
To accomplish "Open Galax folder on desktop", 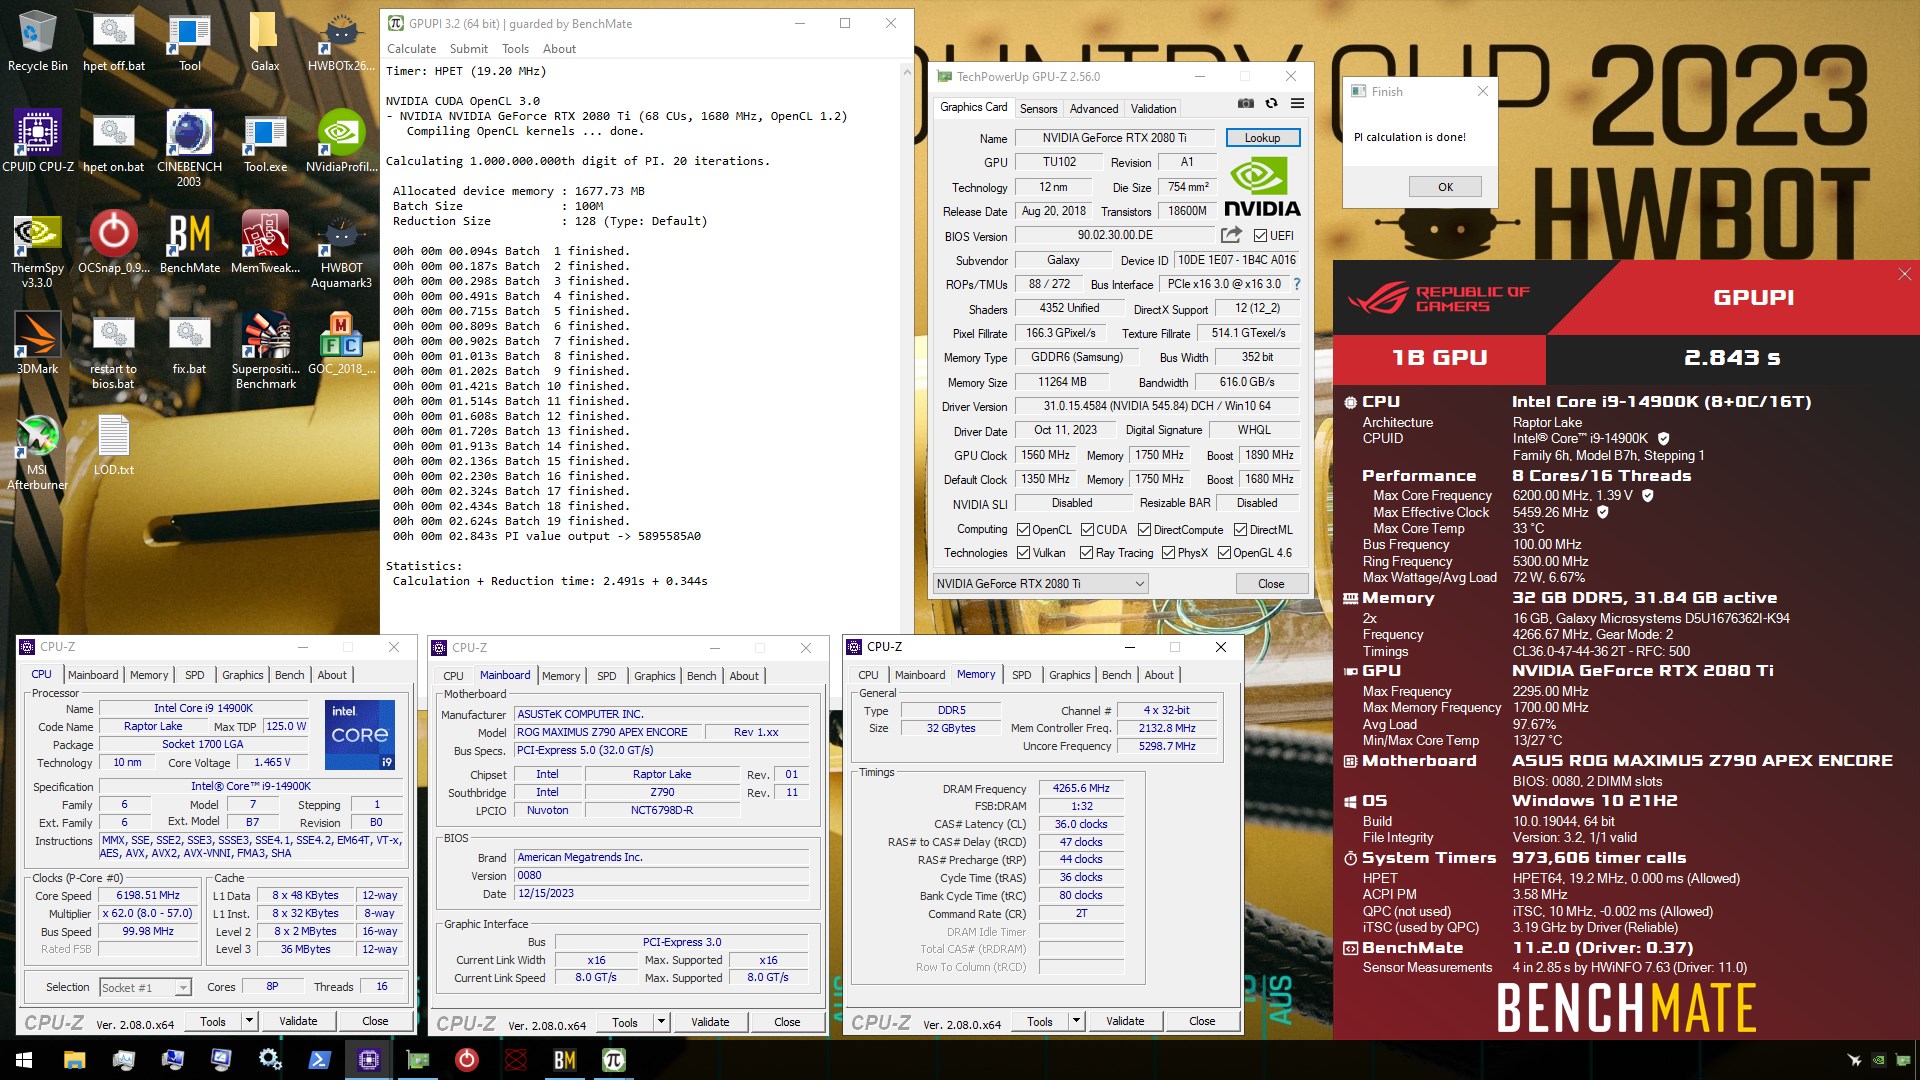I will tap(265, 43).
